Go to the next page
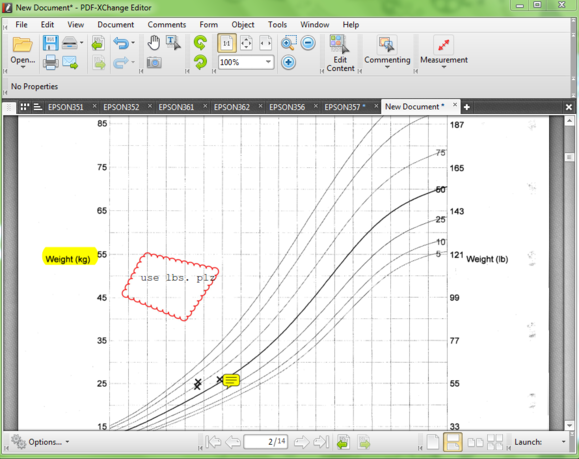This screenshot has width=579, height=459. coord(301,442)
